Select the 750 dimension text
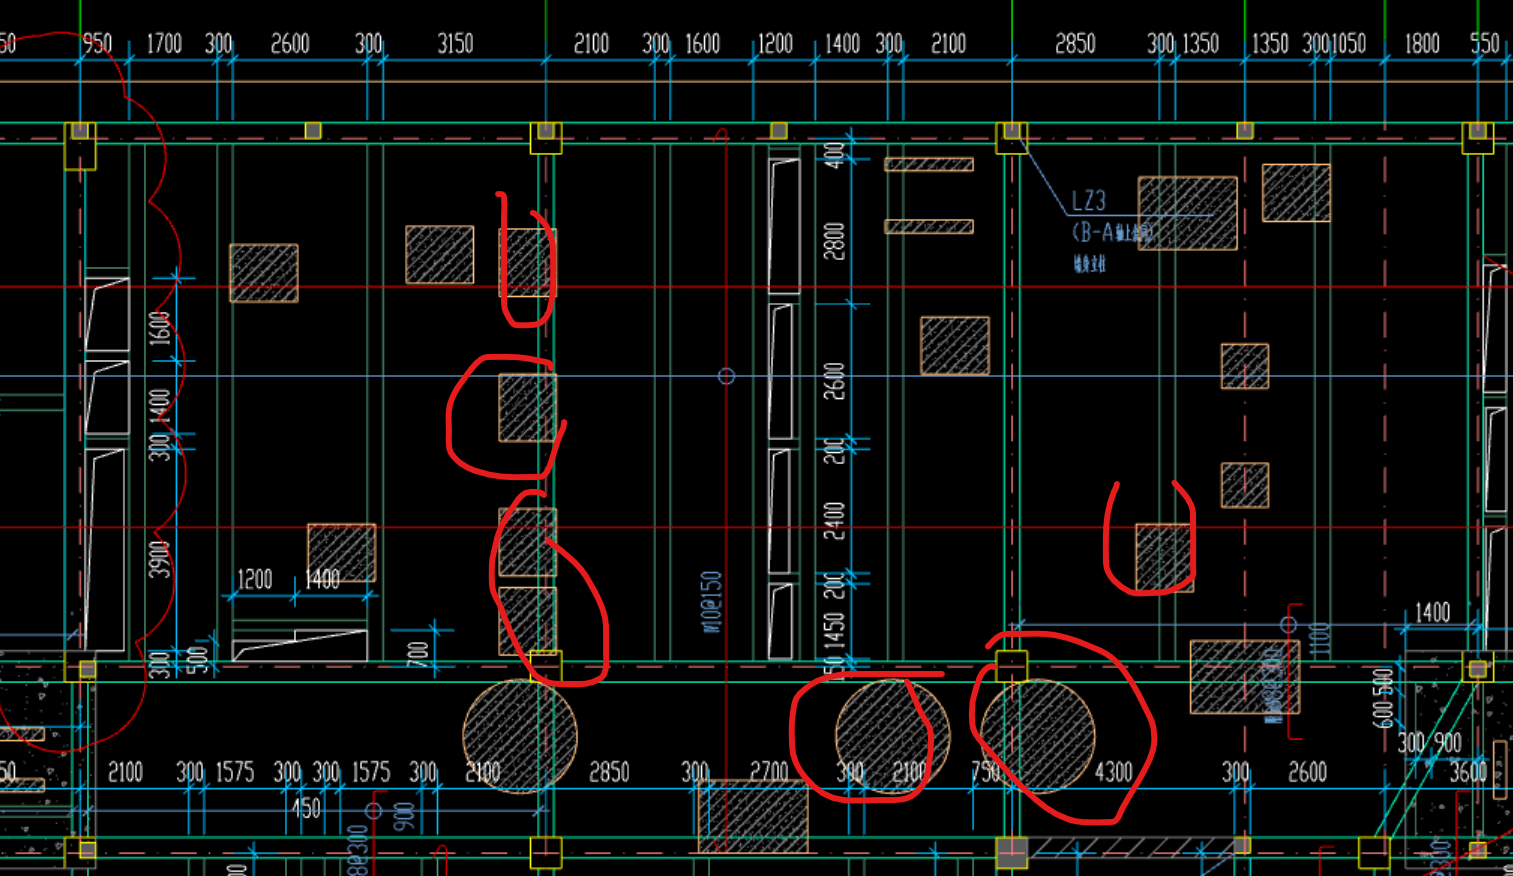 point(986,772)
